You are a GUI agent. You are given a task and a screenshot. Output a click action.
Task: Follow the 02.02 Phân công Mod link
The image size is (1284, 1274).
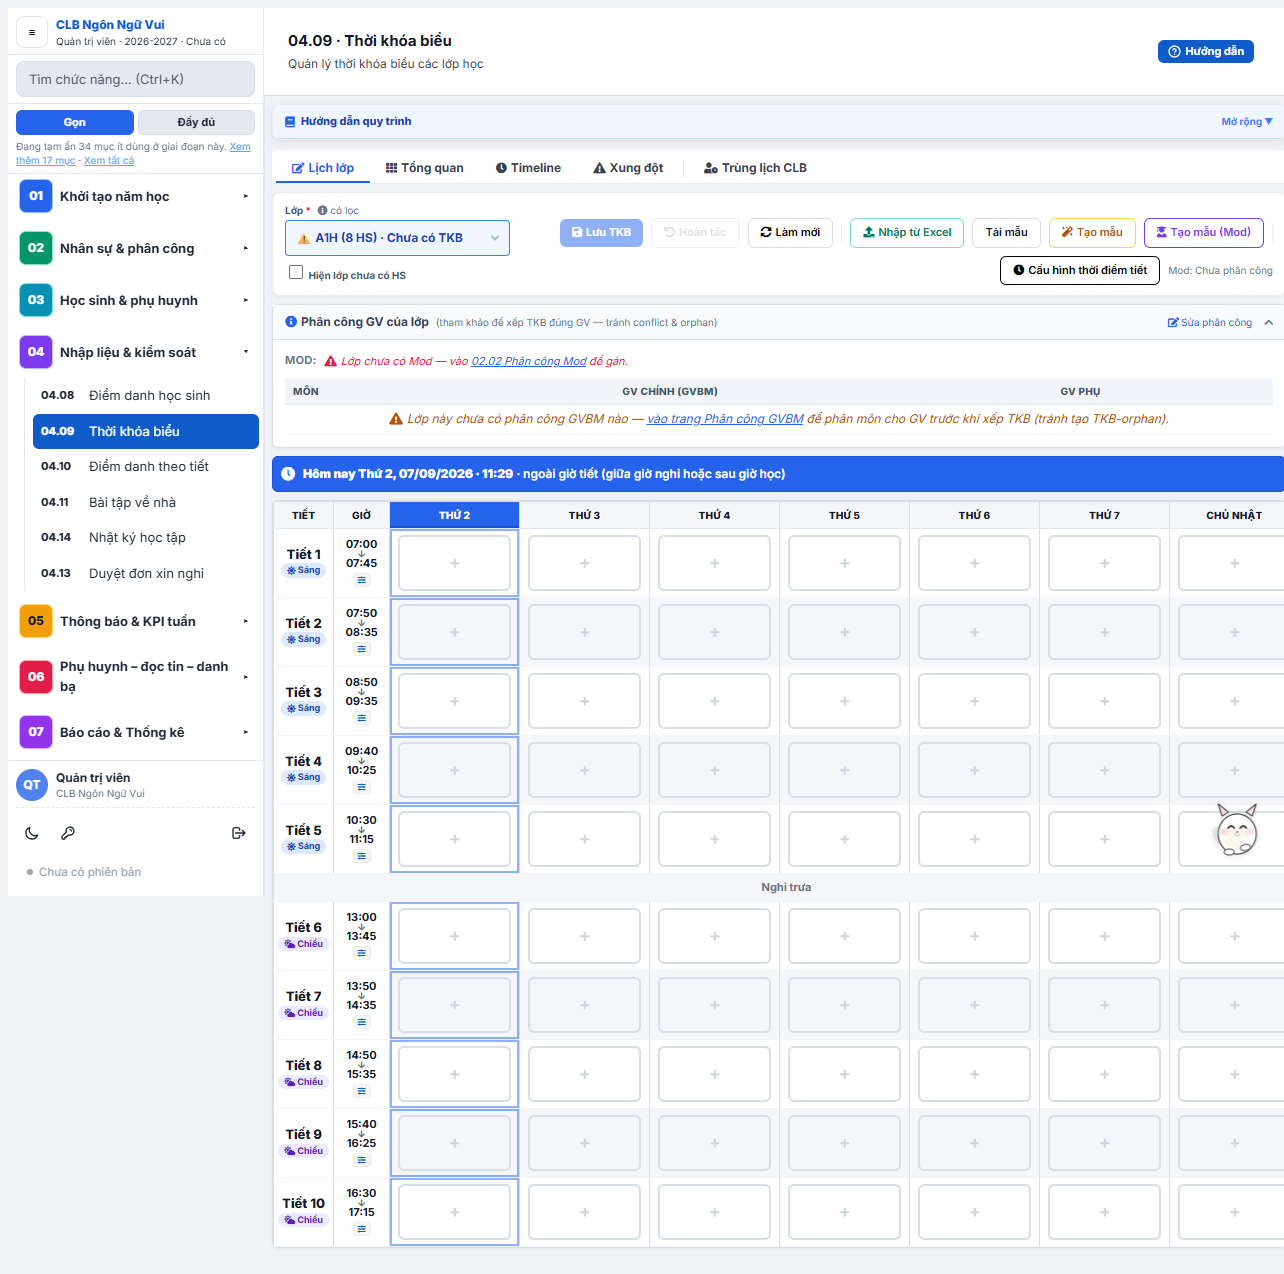coord(529,361)
